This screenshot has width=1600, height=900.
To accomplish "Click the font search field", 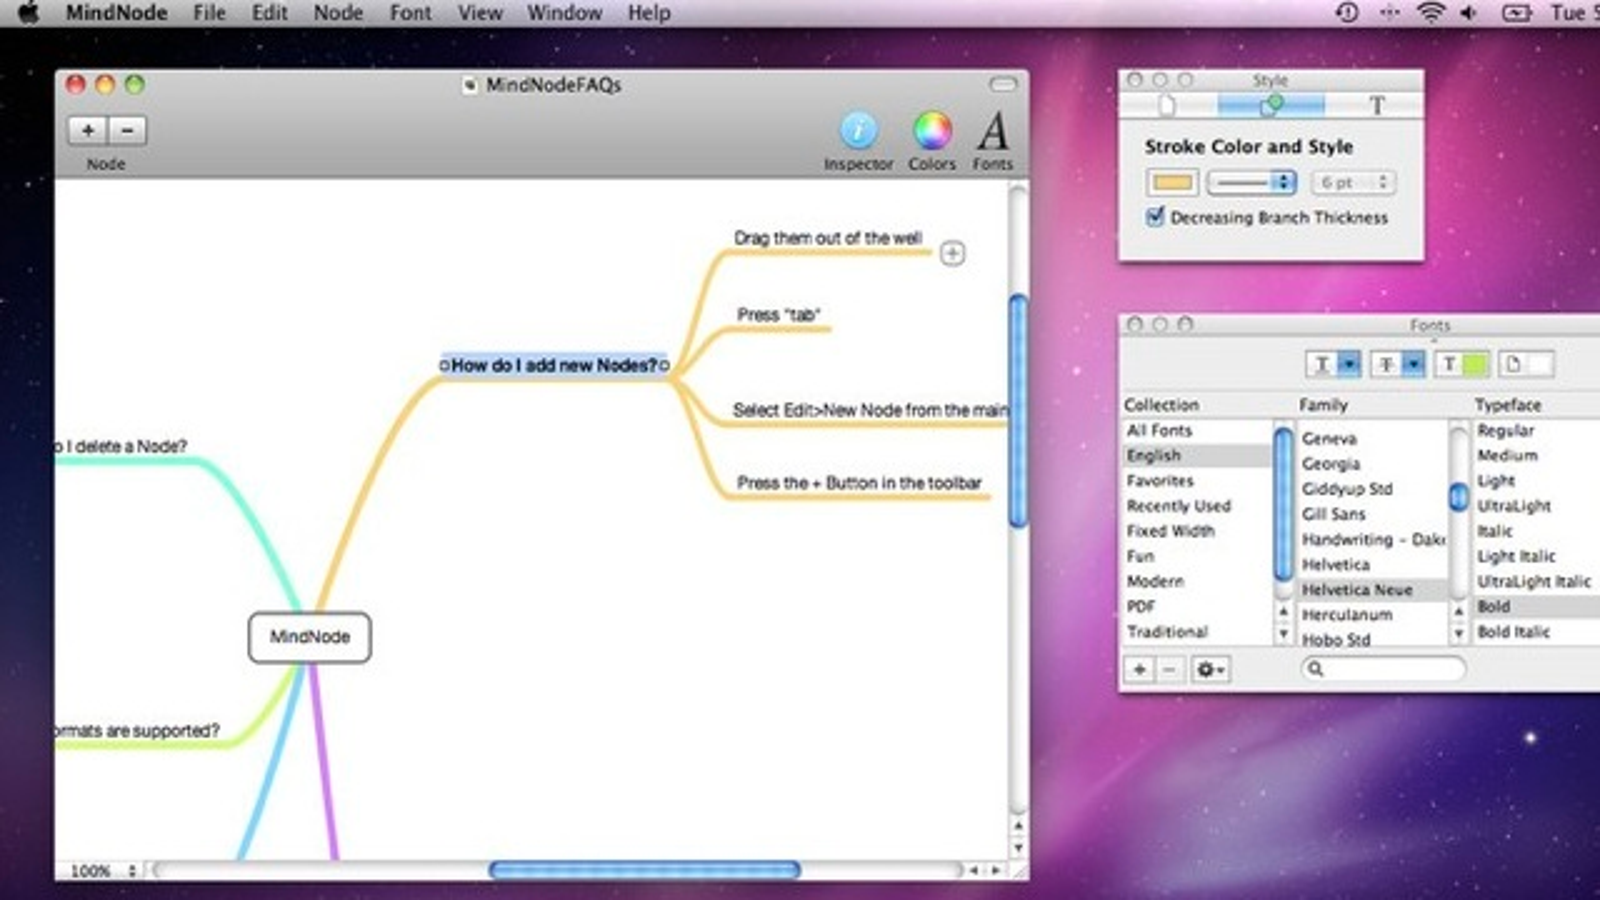I will [x=1384, y=669].
